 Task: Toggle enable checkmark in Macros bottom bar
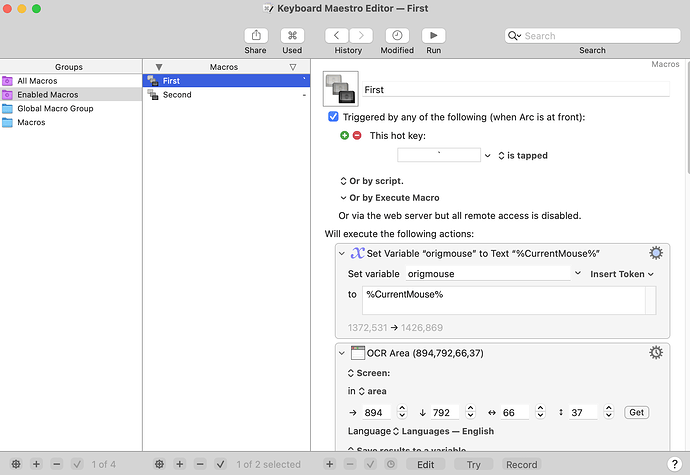[x=219, y=464]
